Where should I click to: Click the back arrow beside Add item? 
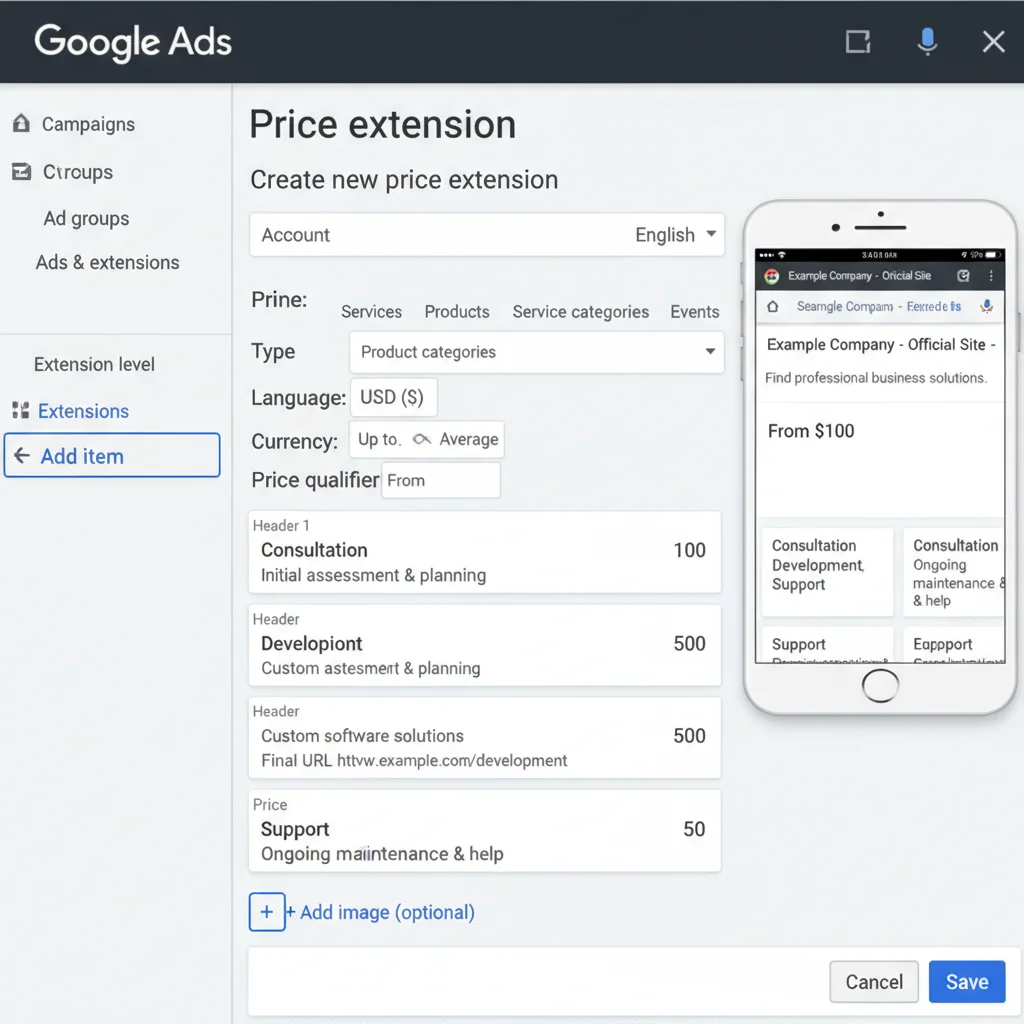(22, 455)
